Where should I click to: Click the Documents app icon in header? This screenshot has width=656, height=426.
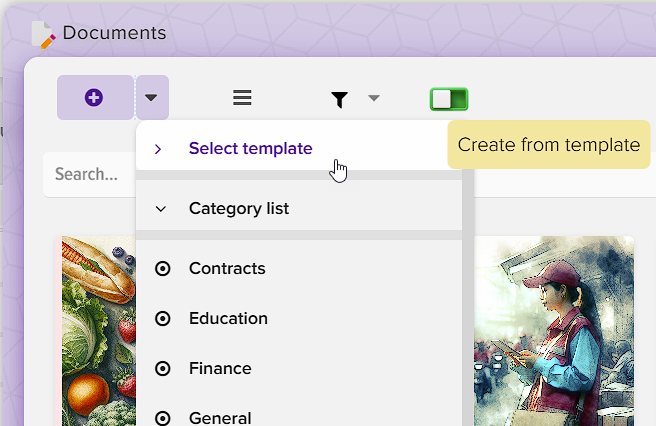pyautogui.click(x=43, y=35)
